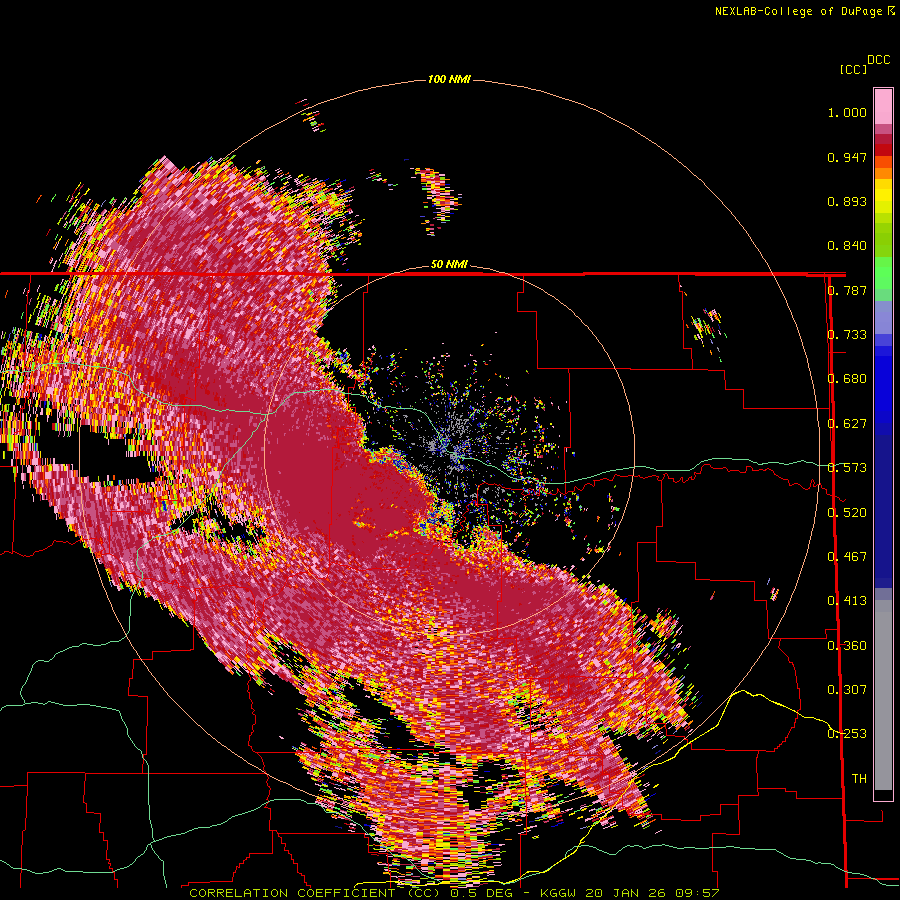Click the yellow color bar segment
The width and height of the screenshot is (900, 900).
tap(883, 197)
